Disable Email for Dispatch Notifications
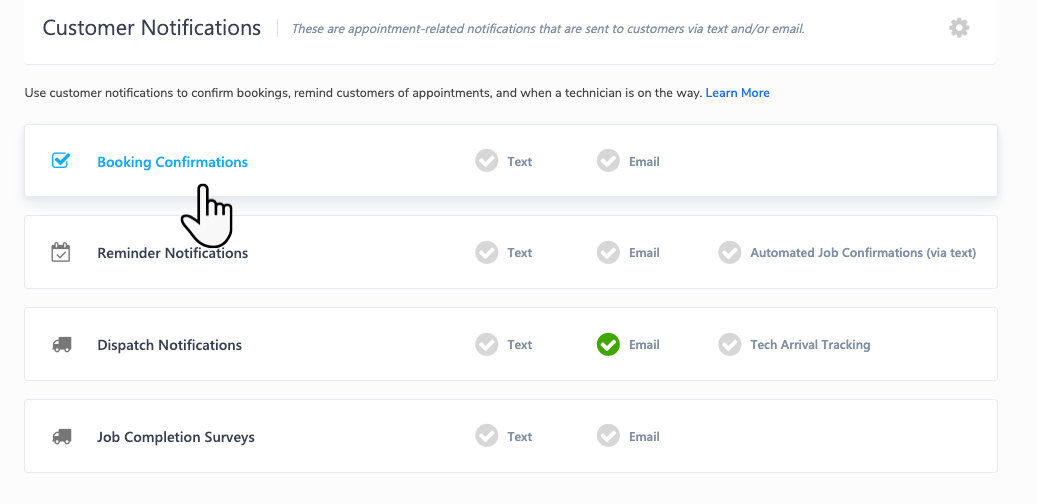 (608, 345)
